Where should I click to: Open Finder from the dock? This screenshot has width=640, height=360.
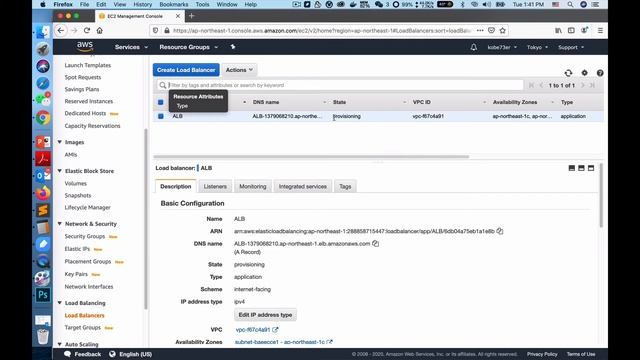click(43, 32)
